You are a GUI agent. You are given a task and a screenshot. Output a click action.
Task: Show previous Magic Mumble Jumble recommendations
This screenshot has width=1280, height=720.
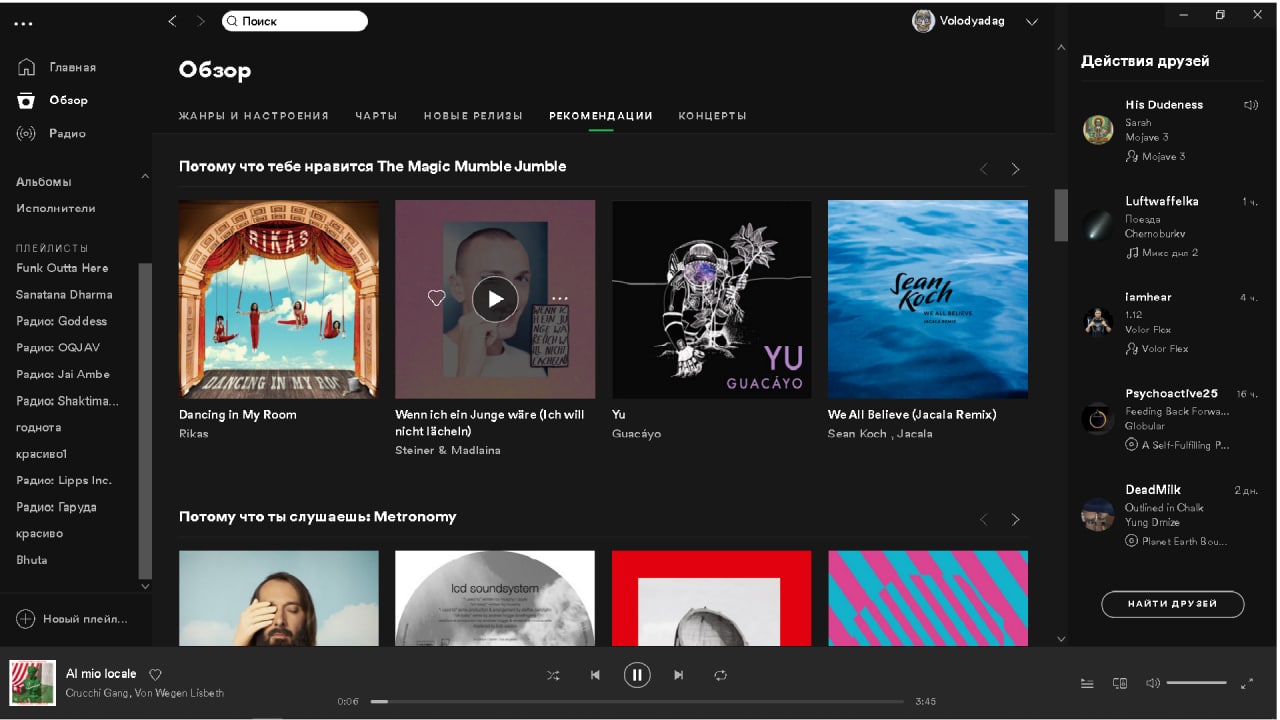click(983, 169)
